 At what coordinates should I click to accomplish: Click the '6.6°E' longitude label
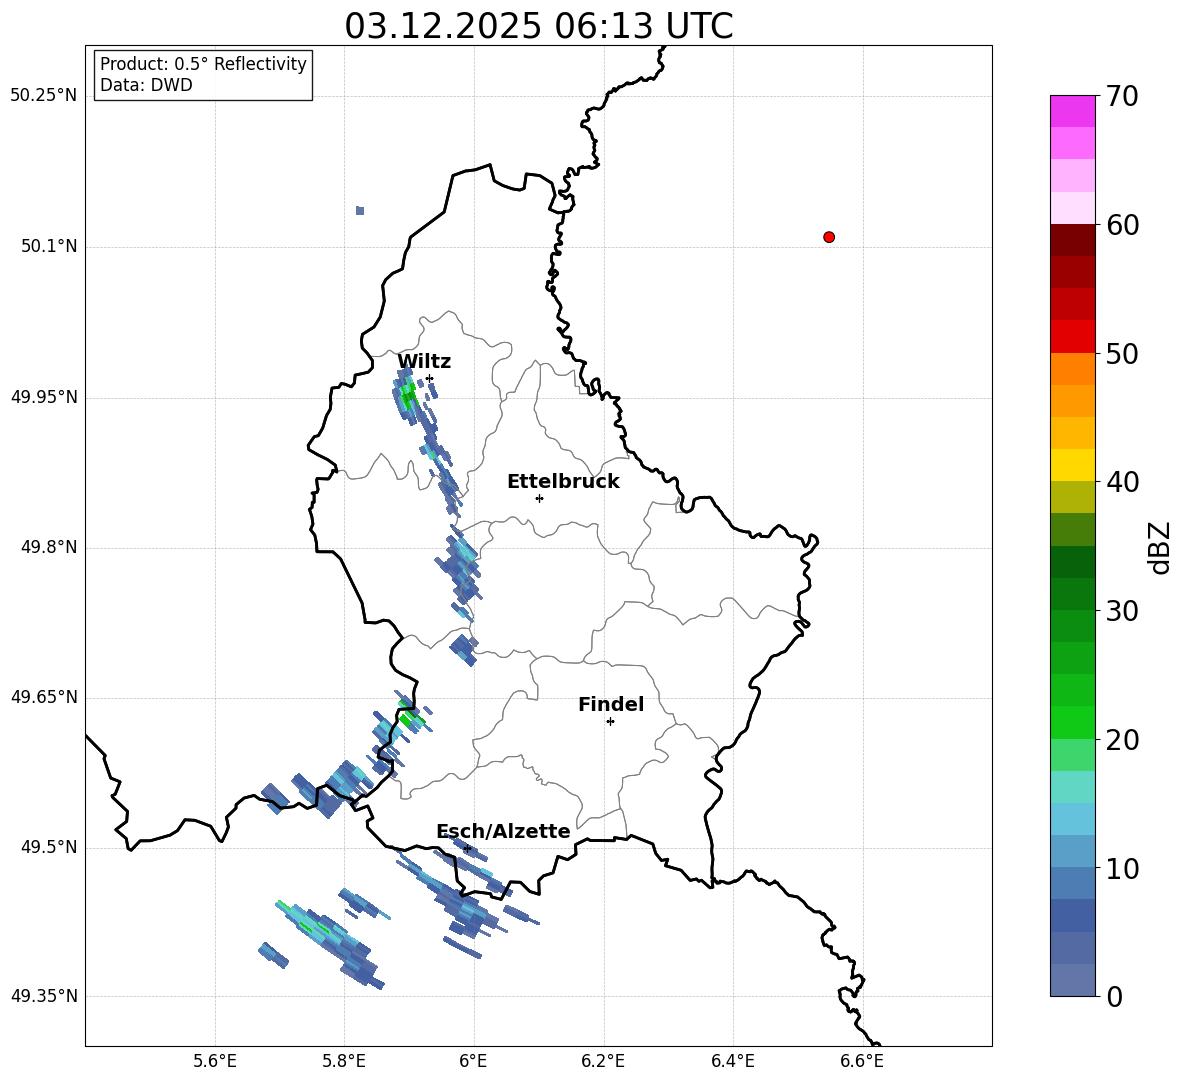click(862, 1061)
